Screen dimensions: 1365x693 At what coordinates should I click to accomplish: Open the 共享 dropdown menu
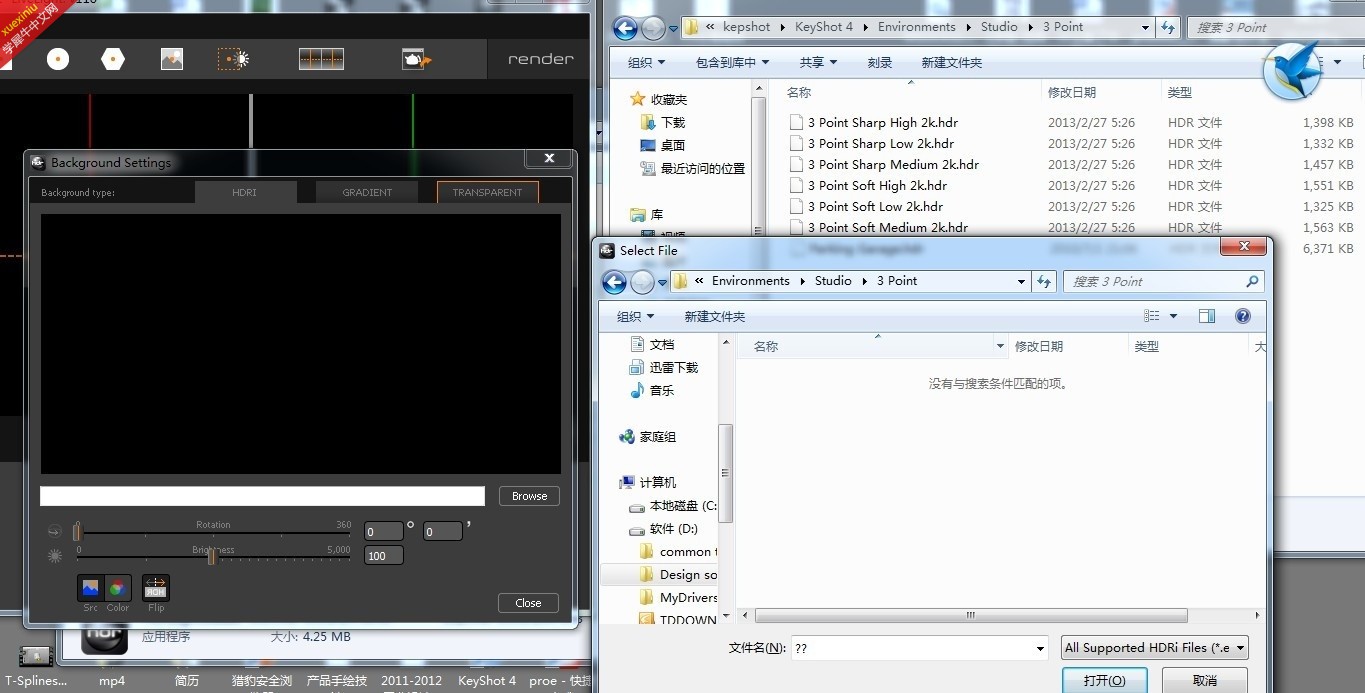818,62
